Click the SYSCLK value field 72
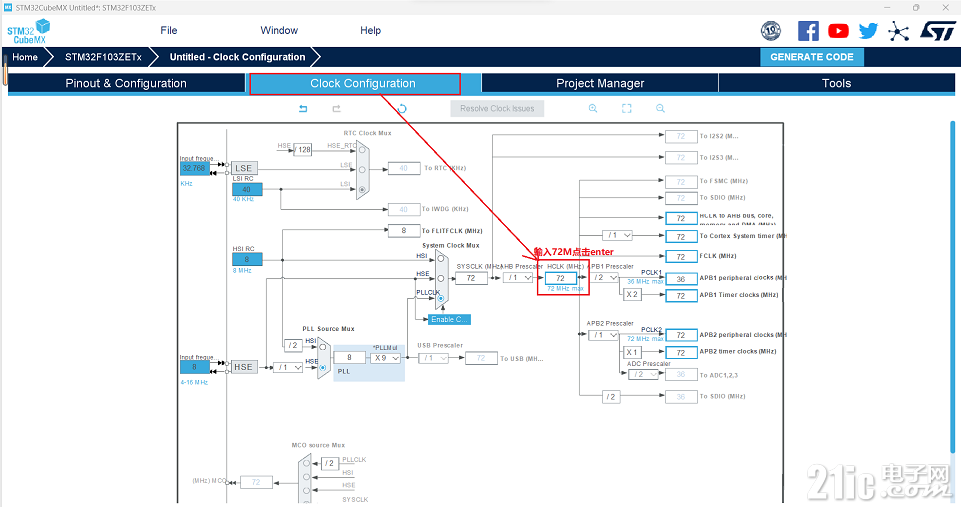 [x=471, y=278]
